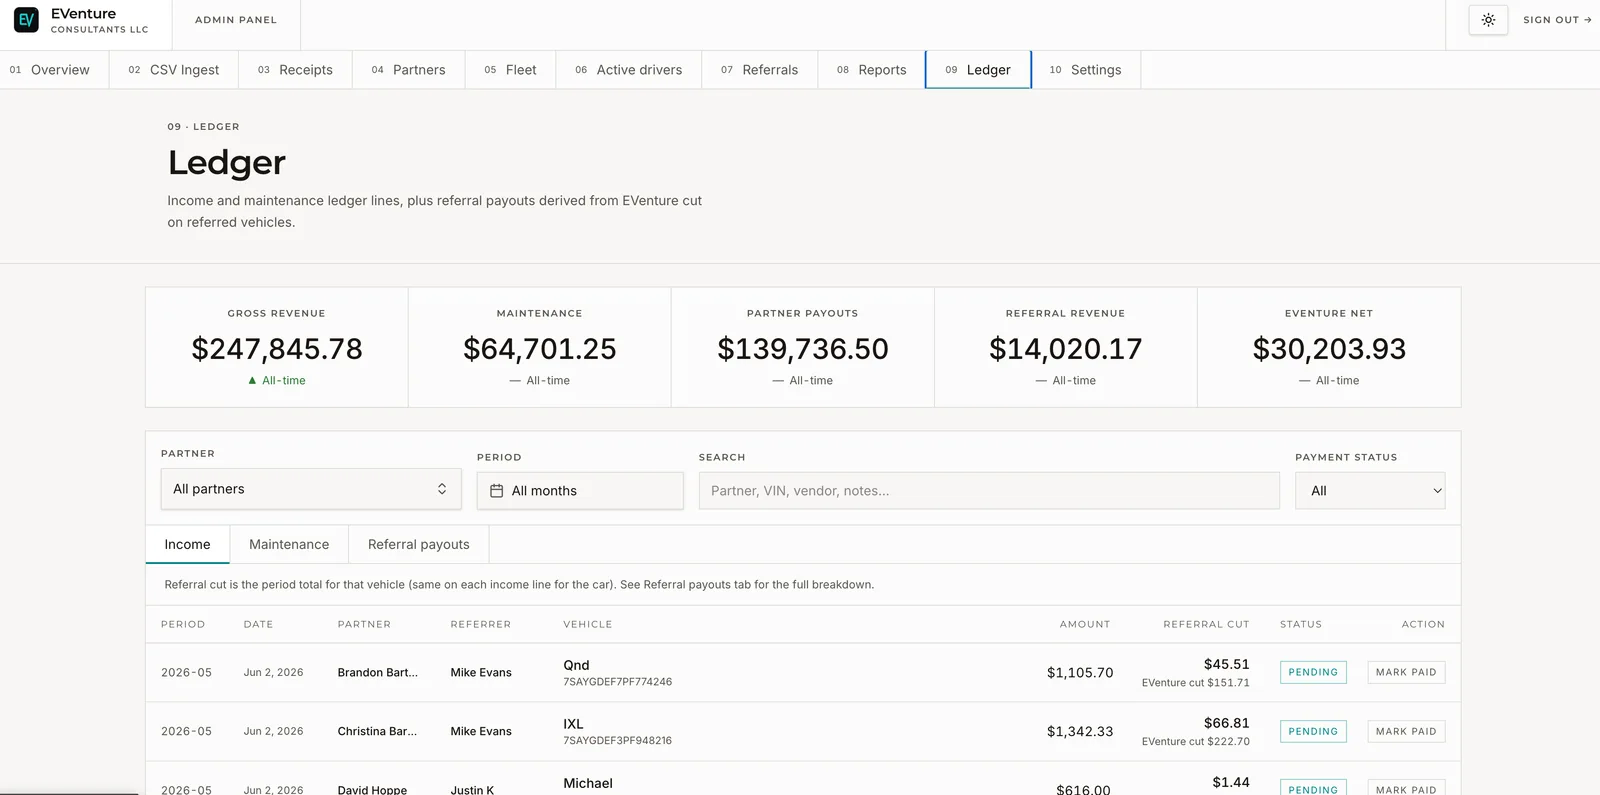This screenshot has height=795, width=1600.
Task: Click the Admin Panel header label
Action: (236, 20)
